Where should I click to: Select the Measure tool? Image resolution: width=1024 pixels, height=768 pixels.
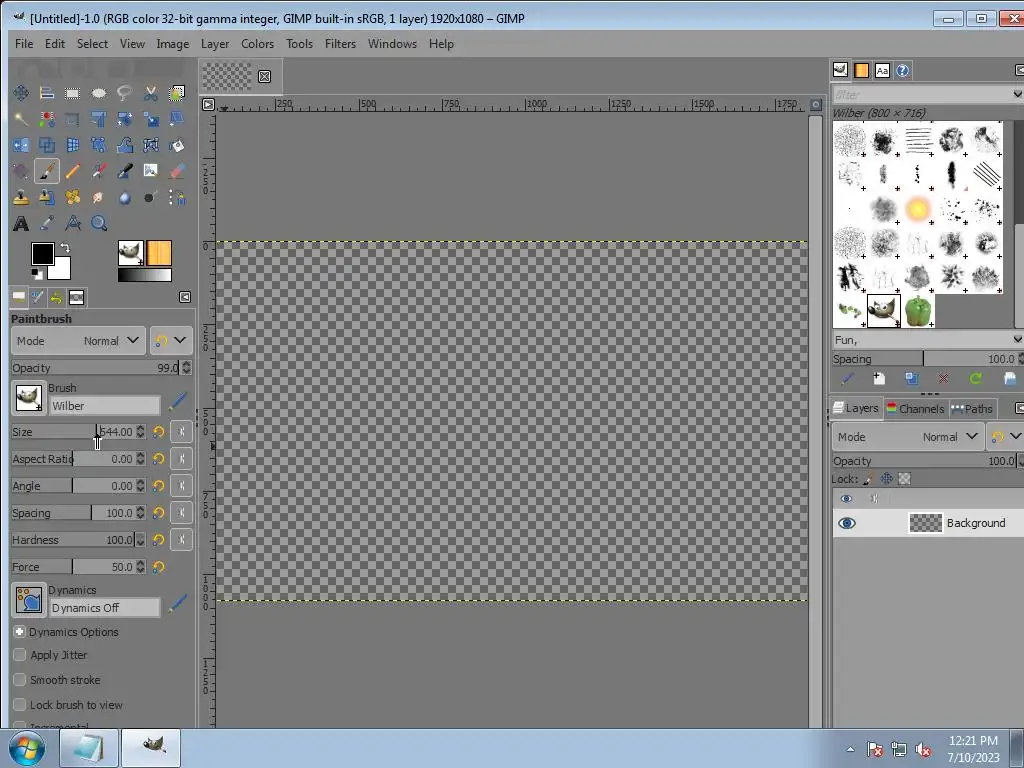72,223
